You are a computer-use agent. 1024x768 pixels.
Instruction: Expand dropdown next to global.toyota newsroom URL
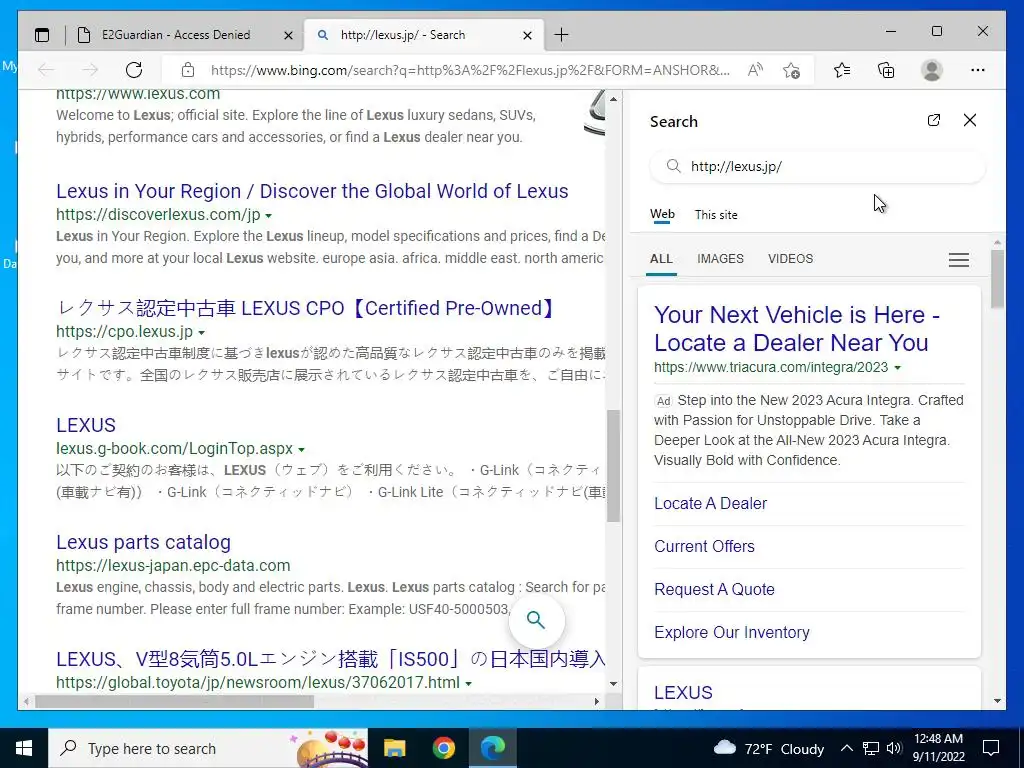click(468, 684)
